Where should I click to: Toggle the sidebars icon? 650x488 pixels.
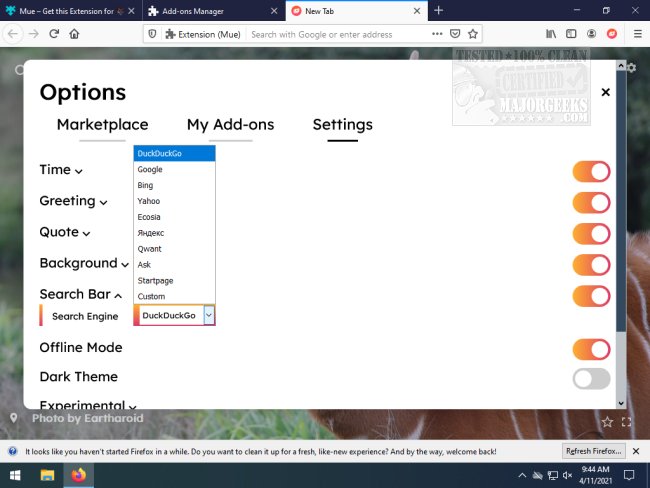click(x=571, y=34)
